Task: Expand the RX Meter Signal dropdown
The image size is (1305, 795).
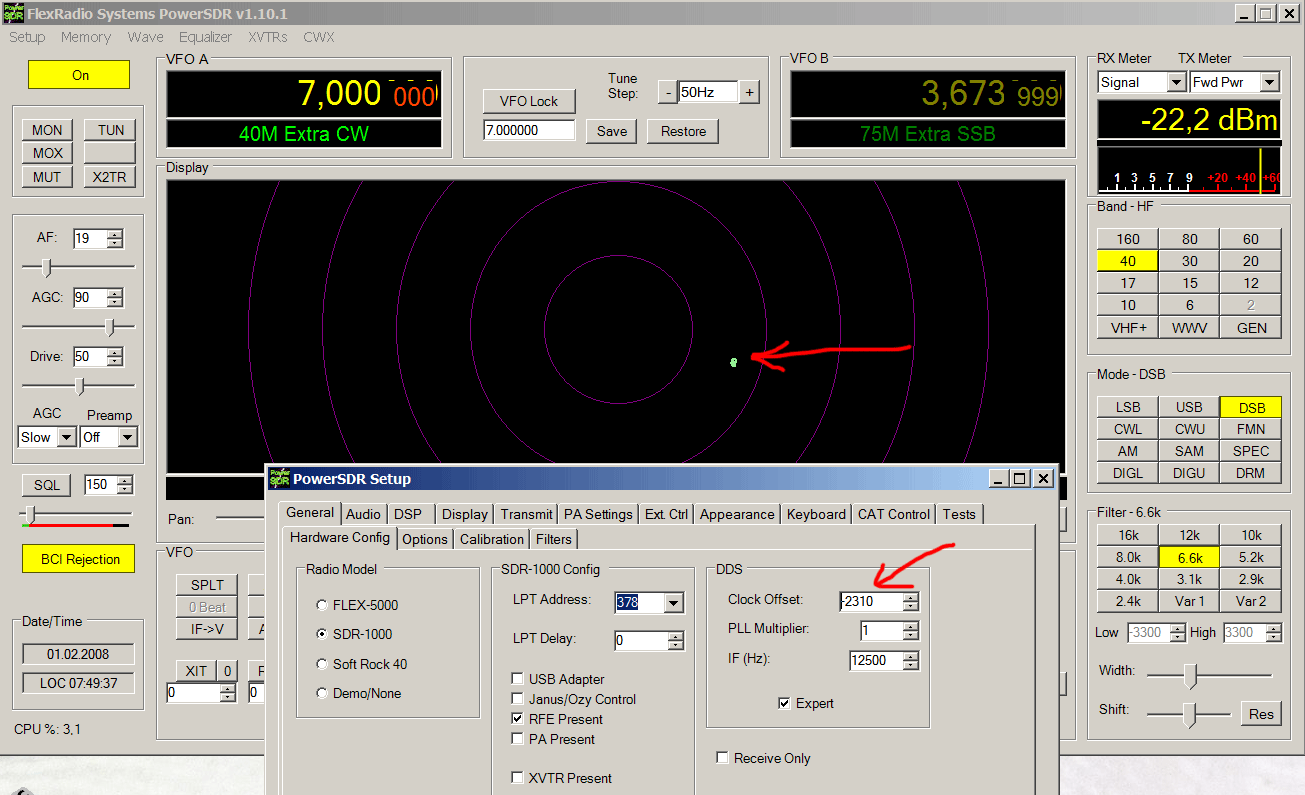Action: click(1175, 82)
